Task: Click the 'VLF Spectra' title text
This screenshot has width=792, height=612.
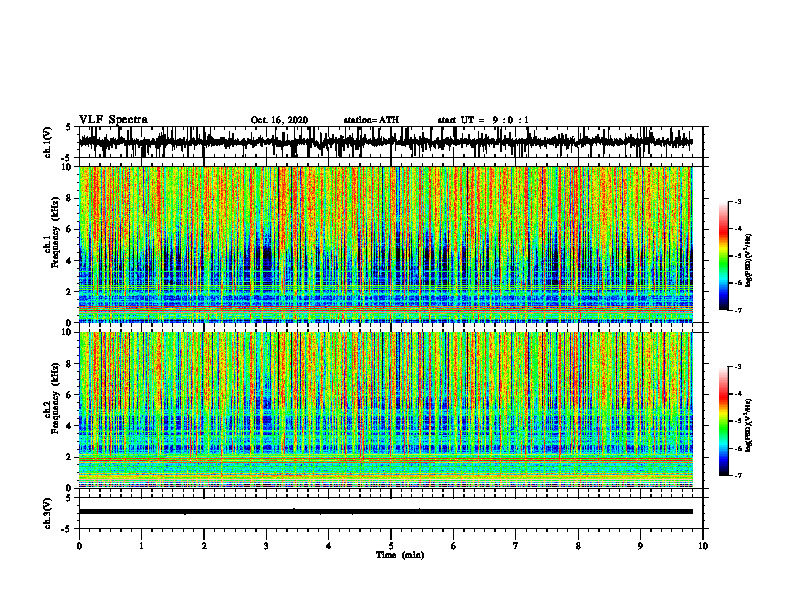Action: (113, 120)
